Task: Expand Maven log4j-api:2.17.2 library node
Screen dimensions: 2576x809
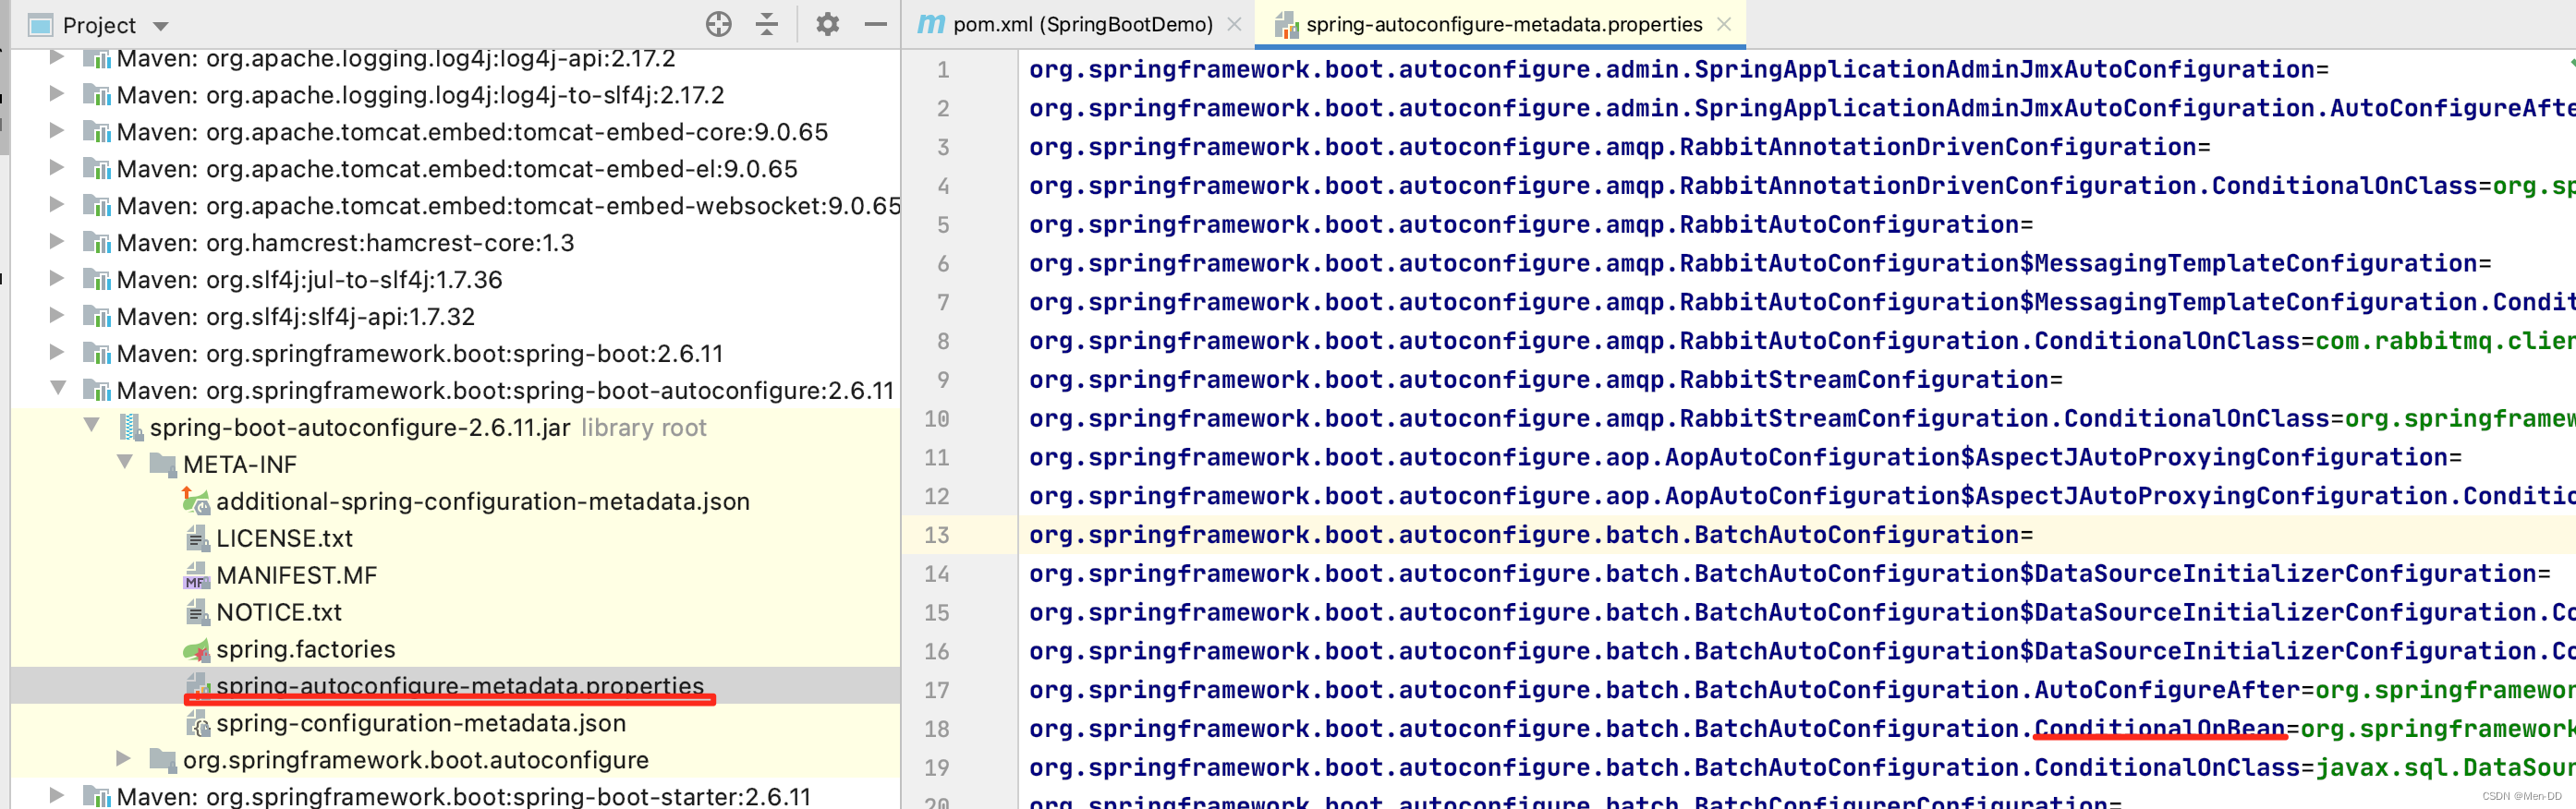Action: coord(57,58)
